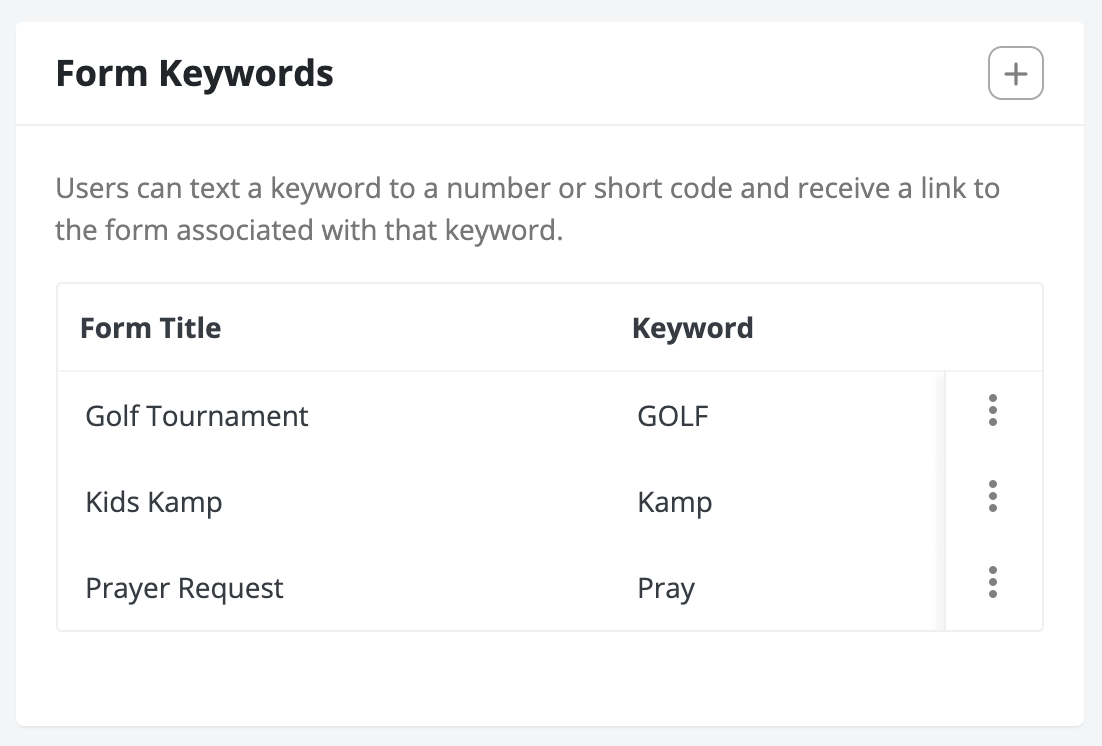This screenshot has width=1102, height=746.
Task: Select the Kids Kamp form title
Action: click(x=154, y=502)
